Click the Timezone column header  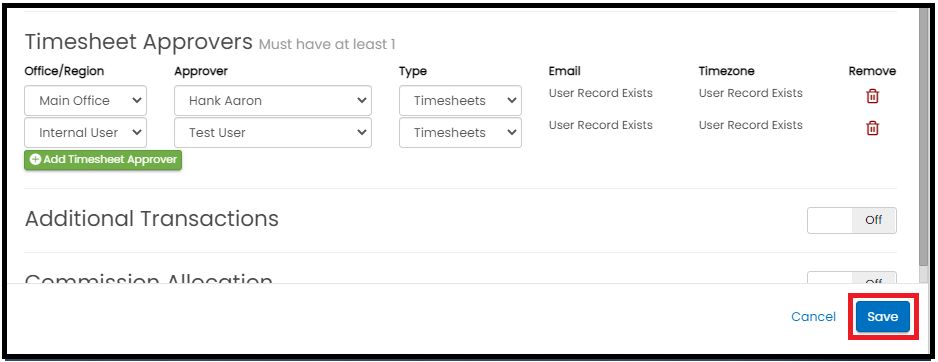pyautogui.click(x=726, y=71)
